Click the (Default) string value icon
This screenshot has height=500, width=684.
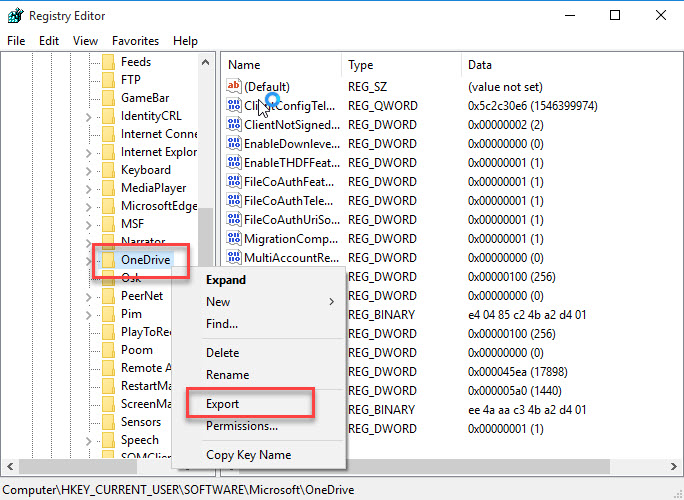pyautogui.click(x=234, y=86)
